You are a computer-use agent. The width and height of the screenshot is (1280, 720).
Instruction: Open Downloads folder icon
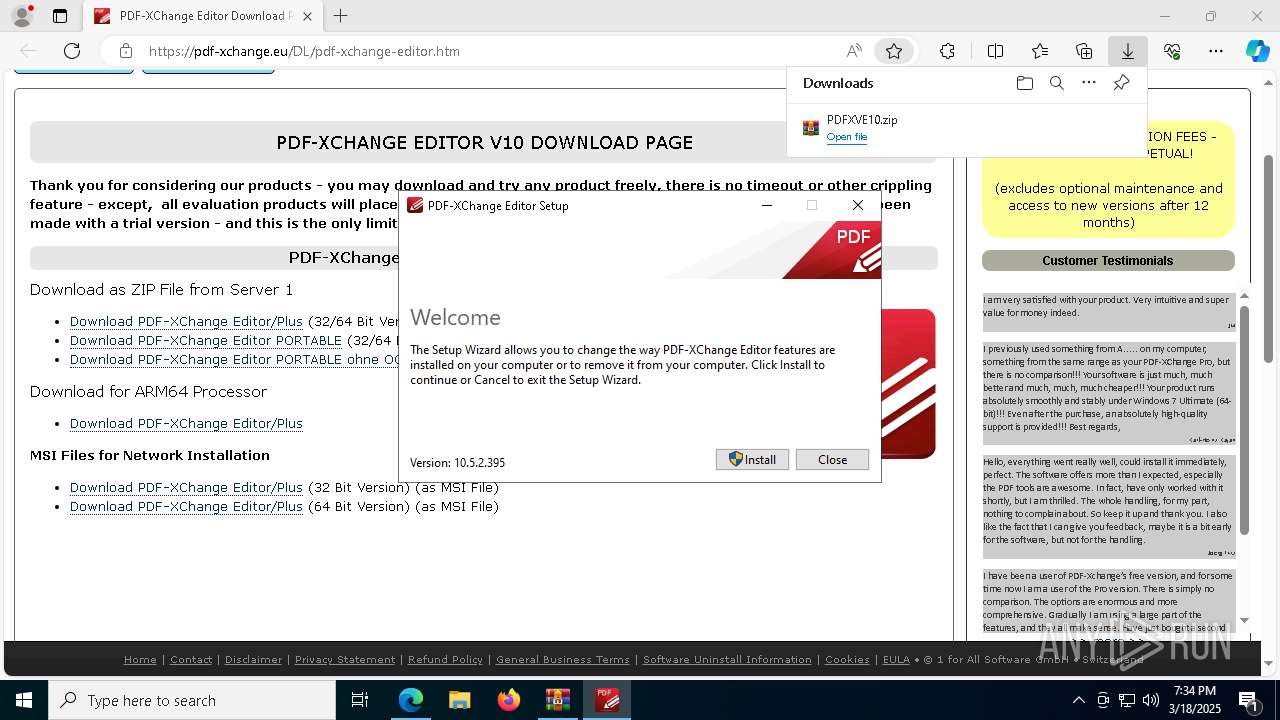(1024, 83)
